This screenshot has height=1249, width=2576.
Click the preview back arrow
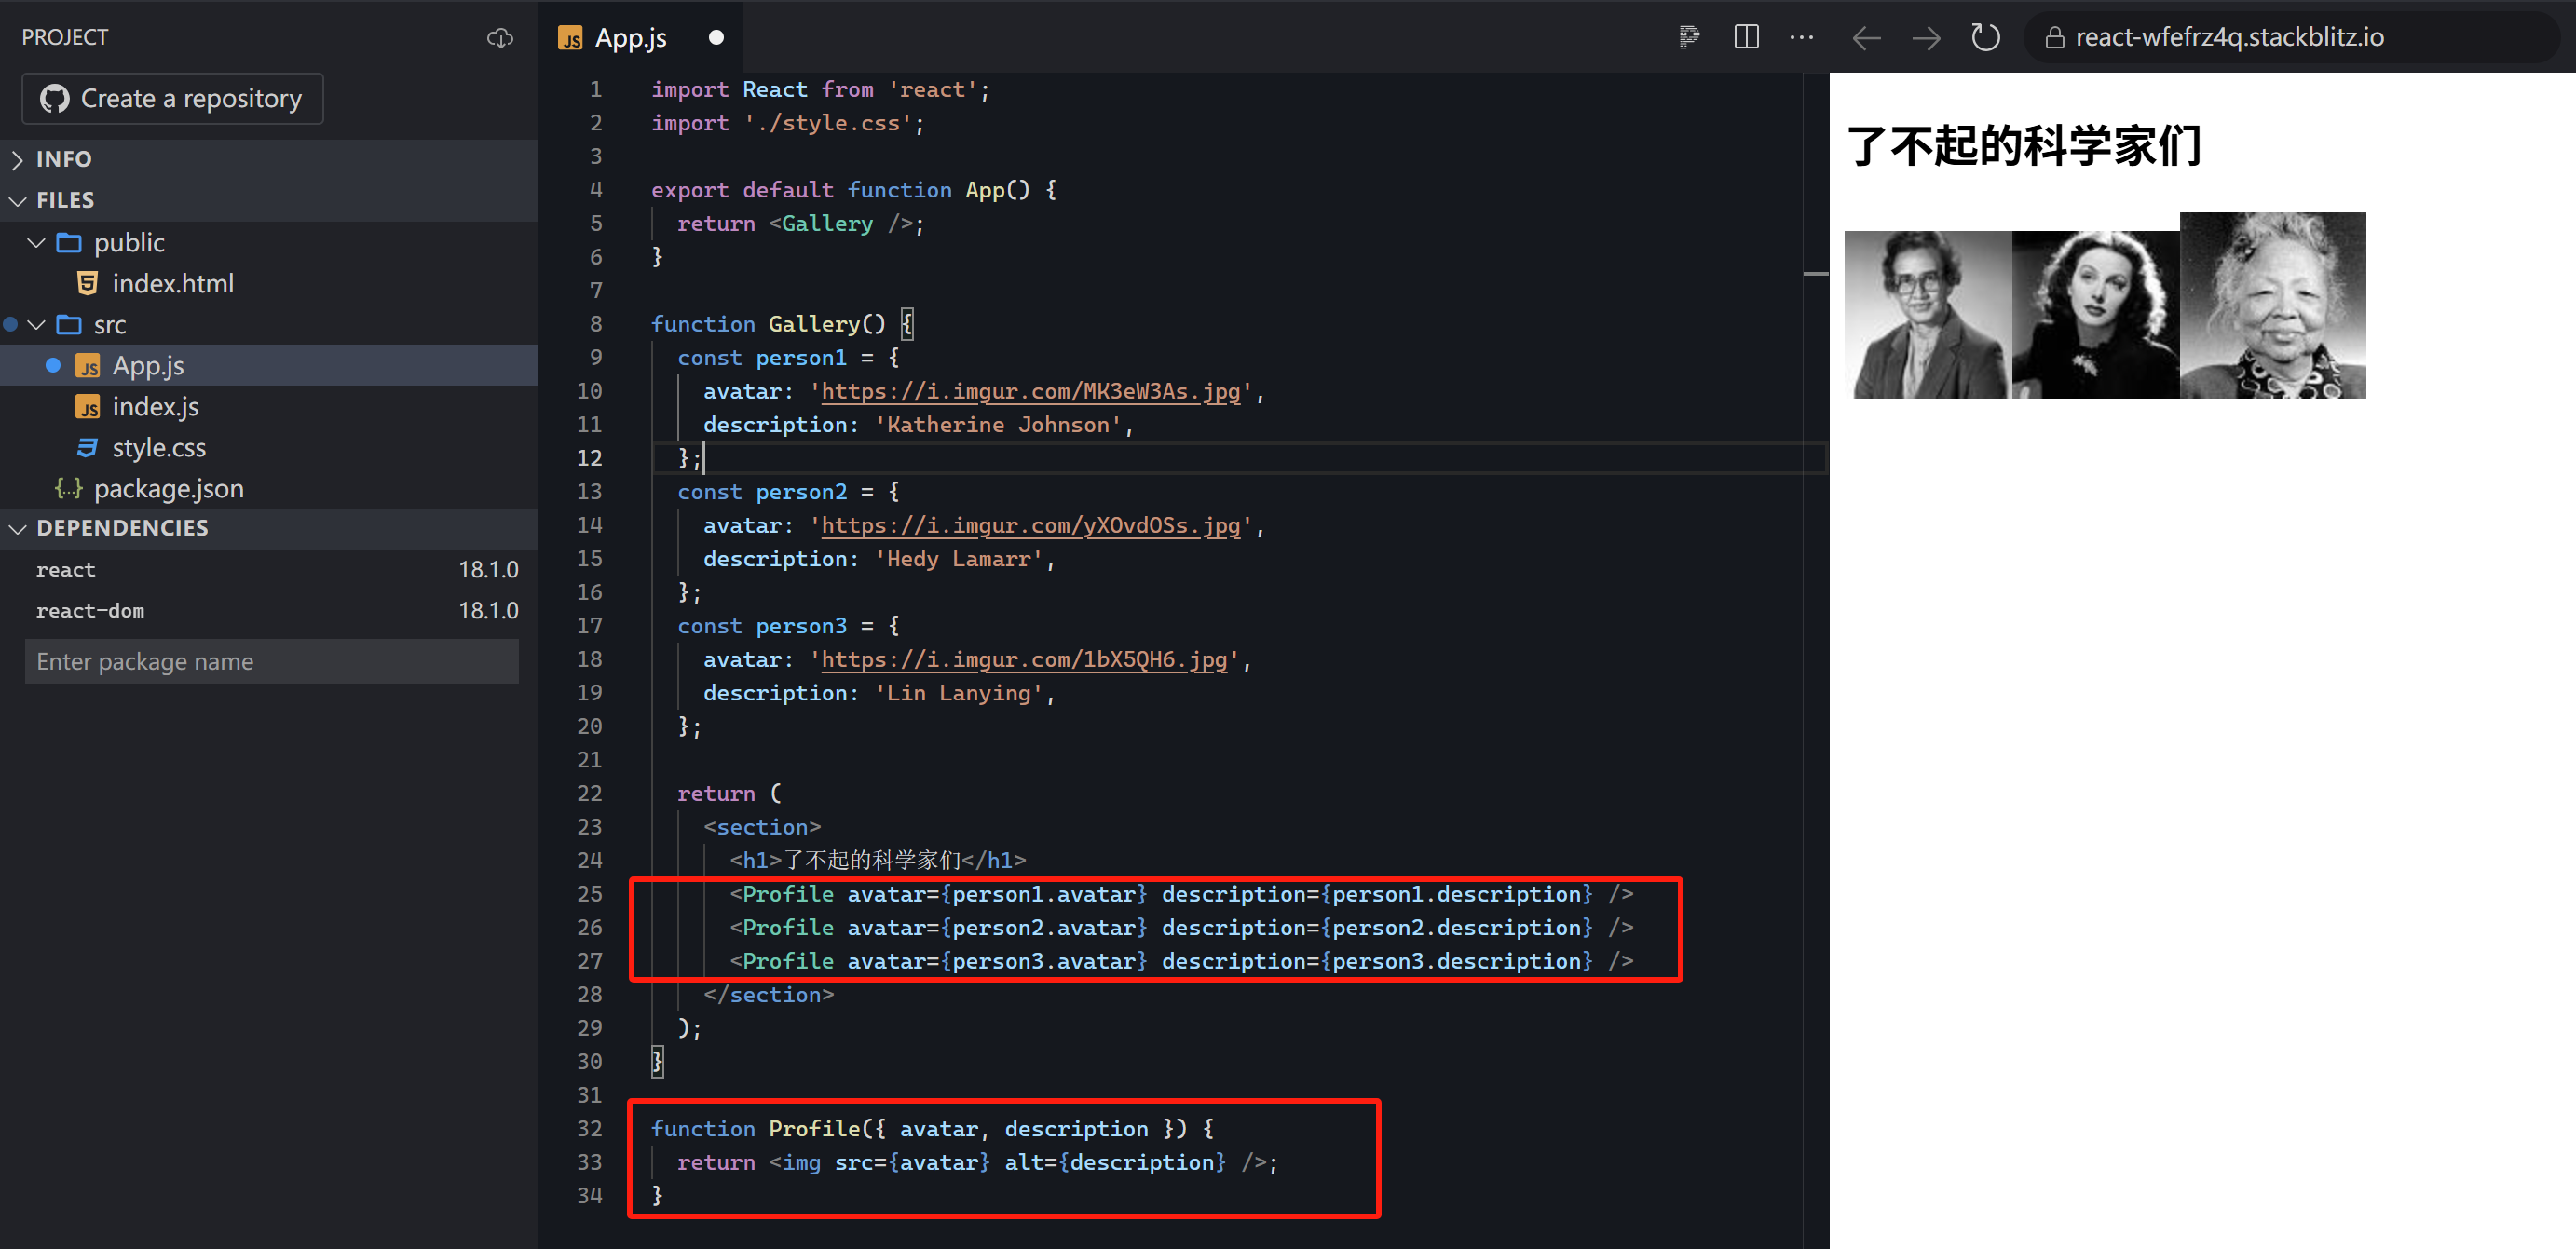coord(1866,39)
